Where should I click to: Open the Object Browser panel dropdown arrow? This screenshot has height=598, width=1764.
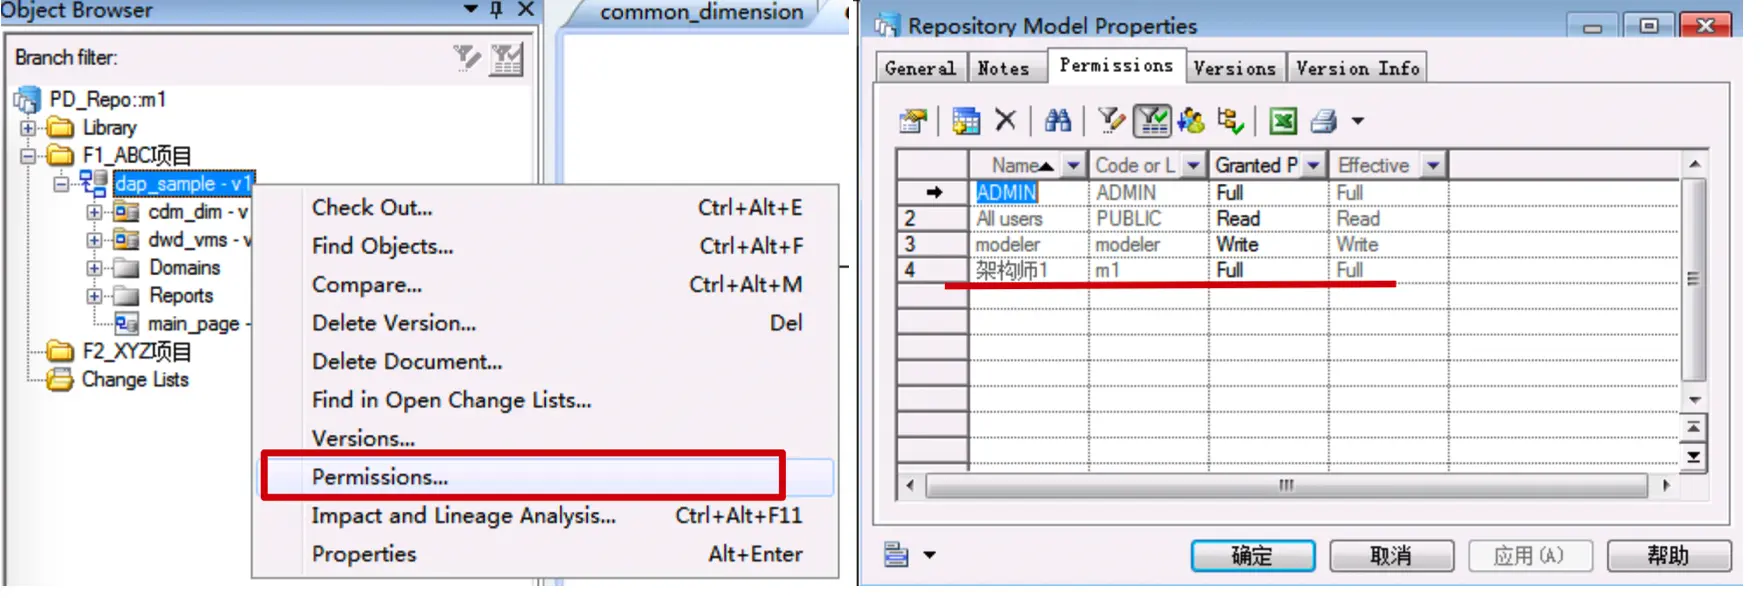pyautogui.click(x=470, y=9)
